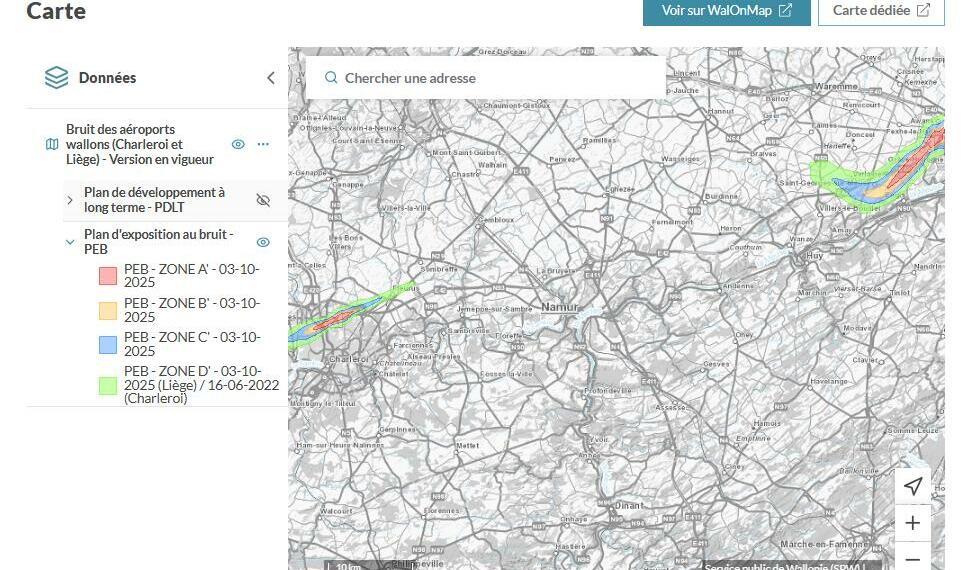Click external link icon in Voir sur WalOnMap
This screenshot has height=570, width=969.
pos(785,11)
